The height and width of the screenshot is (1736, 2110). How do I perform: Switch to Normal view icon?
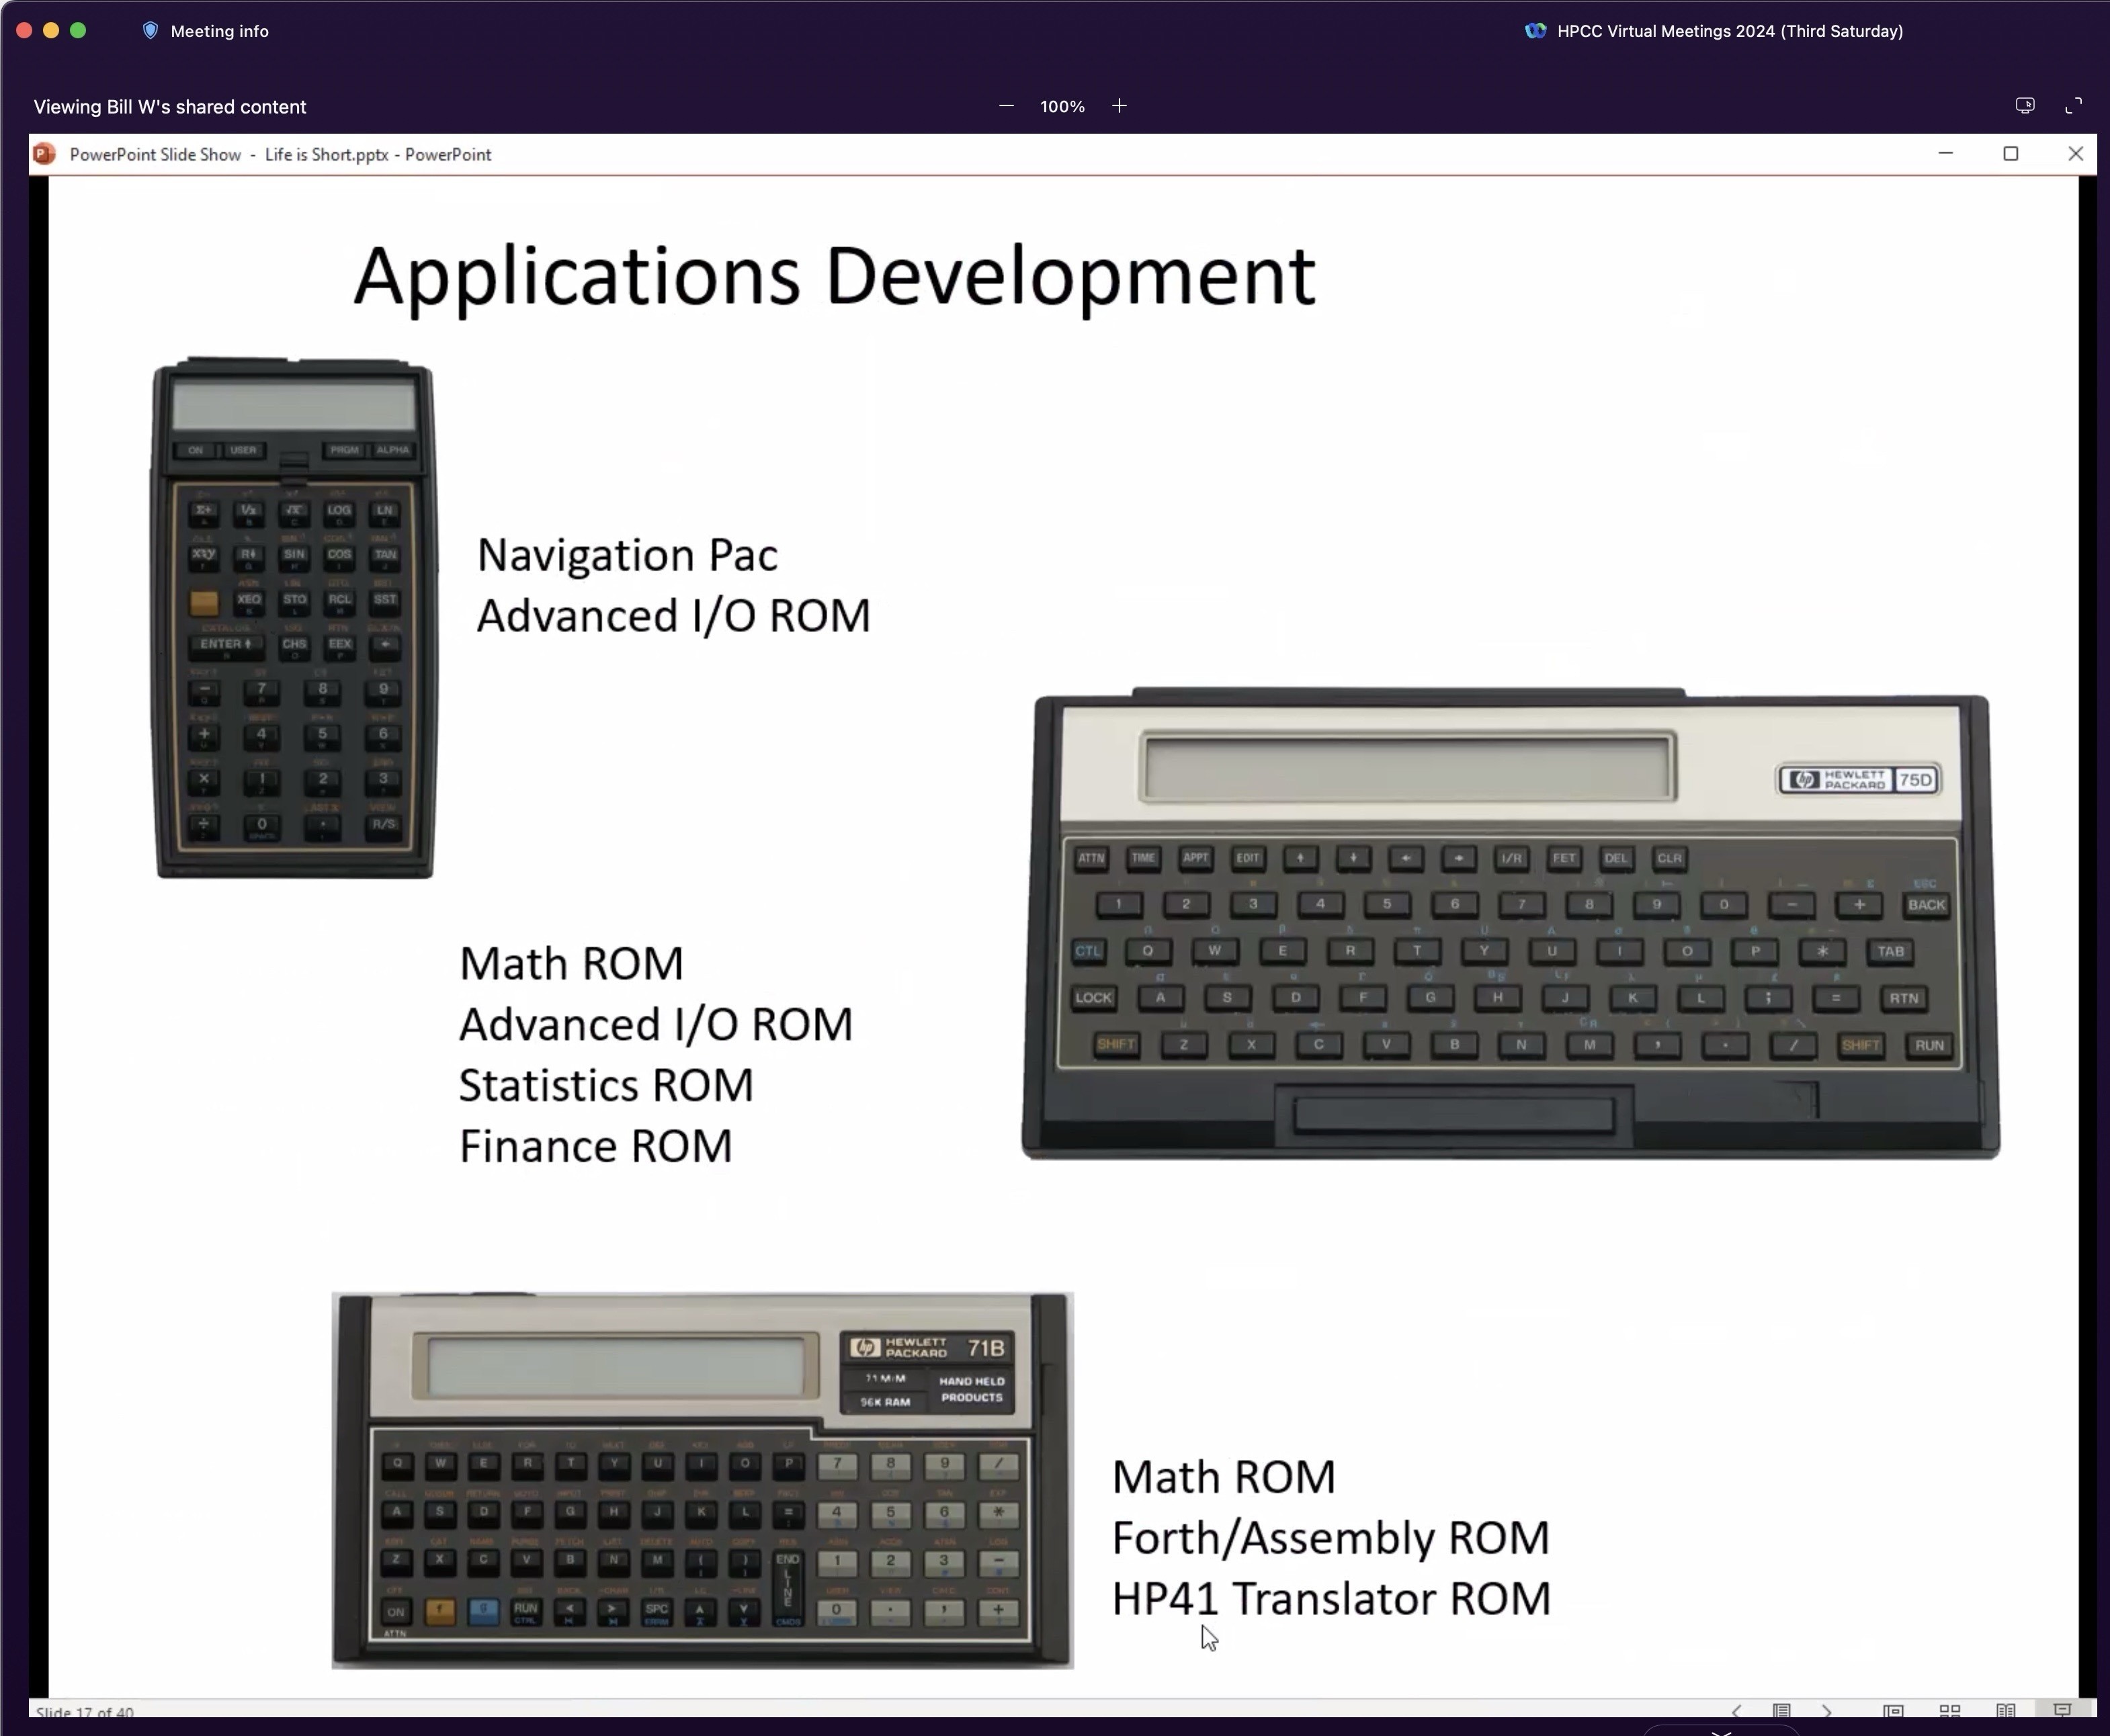point(1893,1711)
